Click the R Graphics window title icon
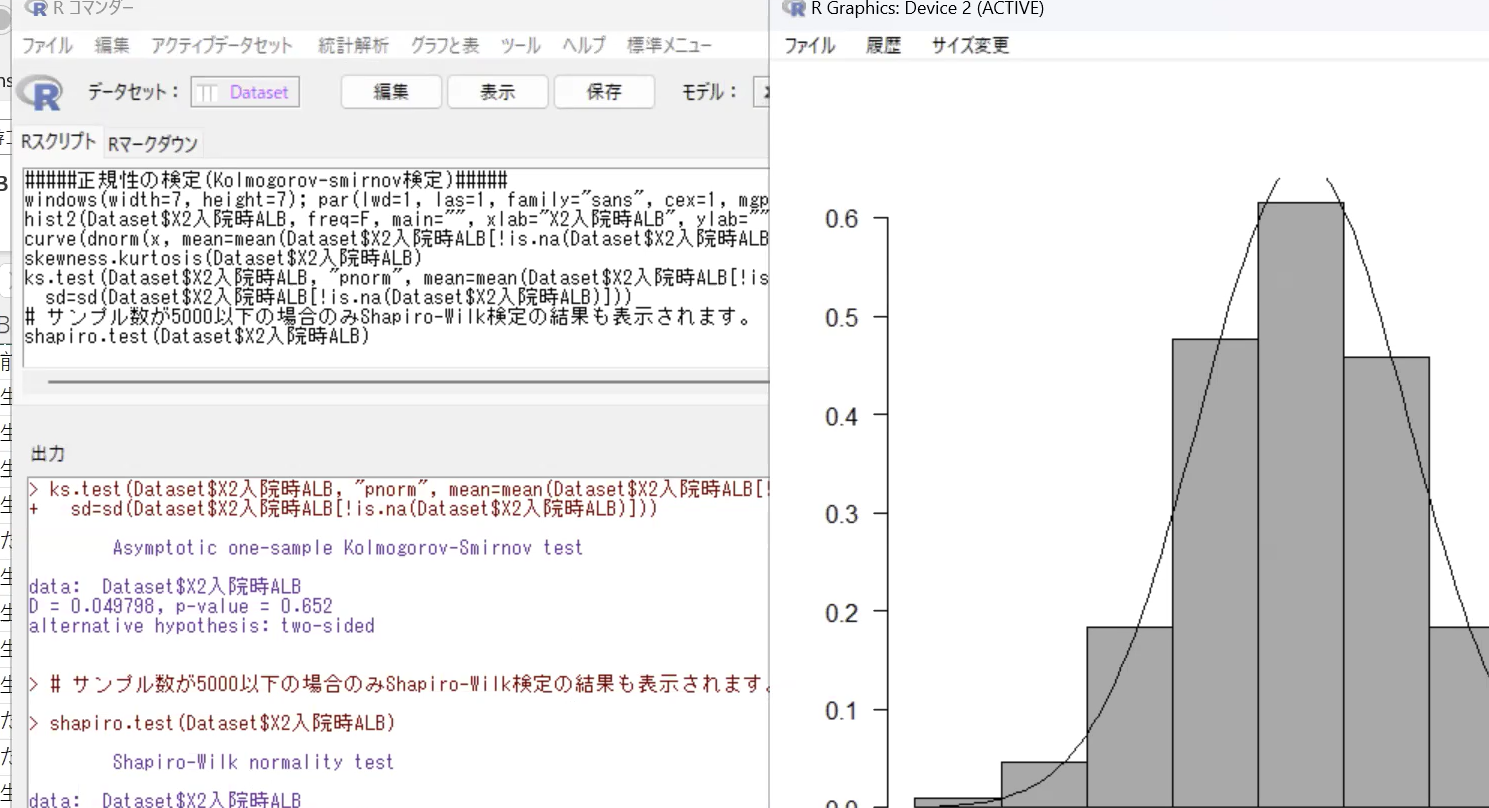 point(795,9)
